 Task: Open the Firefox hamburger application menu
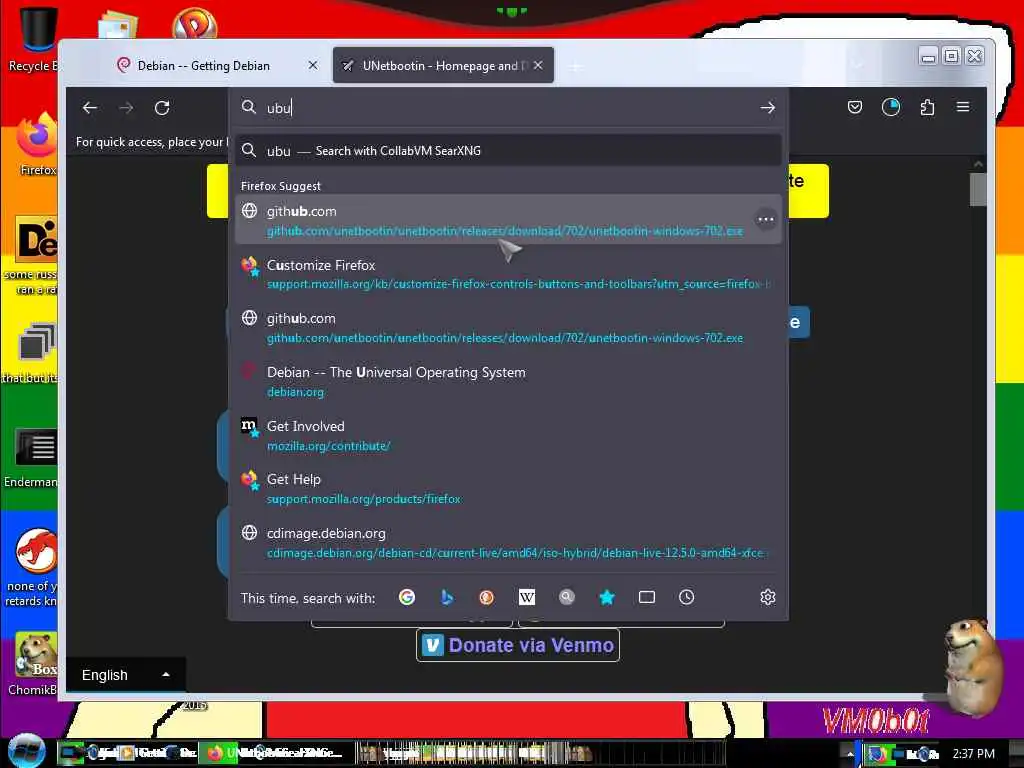(963, 107)
